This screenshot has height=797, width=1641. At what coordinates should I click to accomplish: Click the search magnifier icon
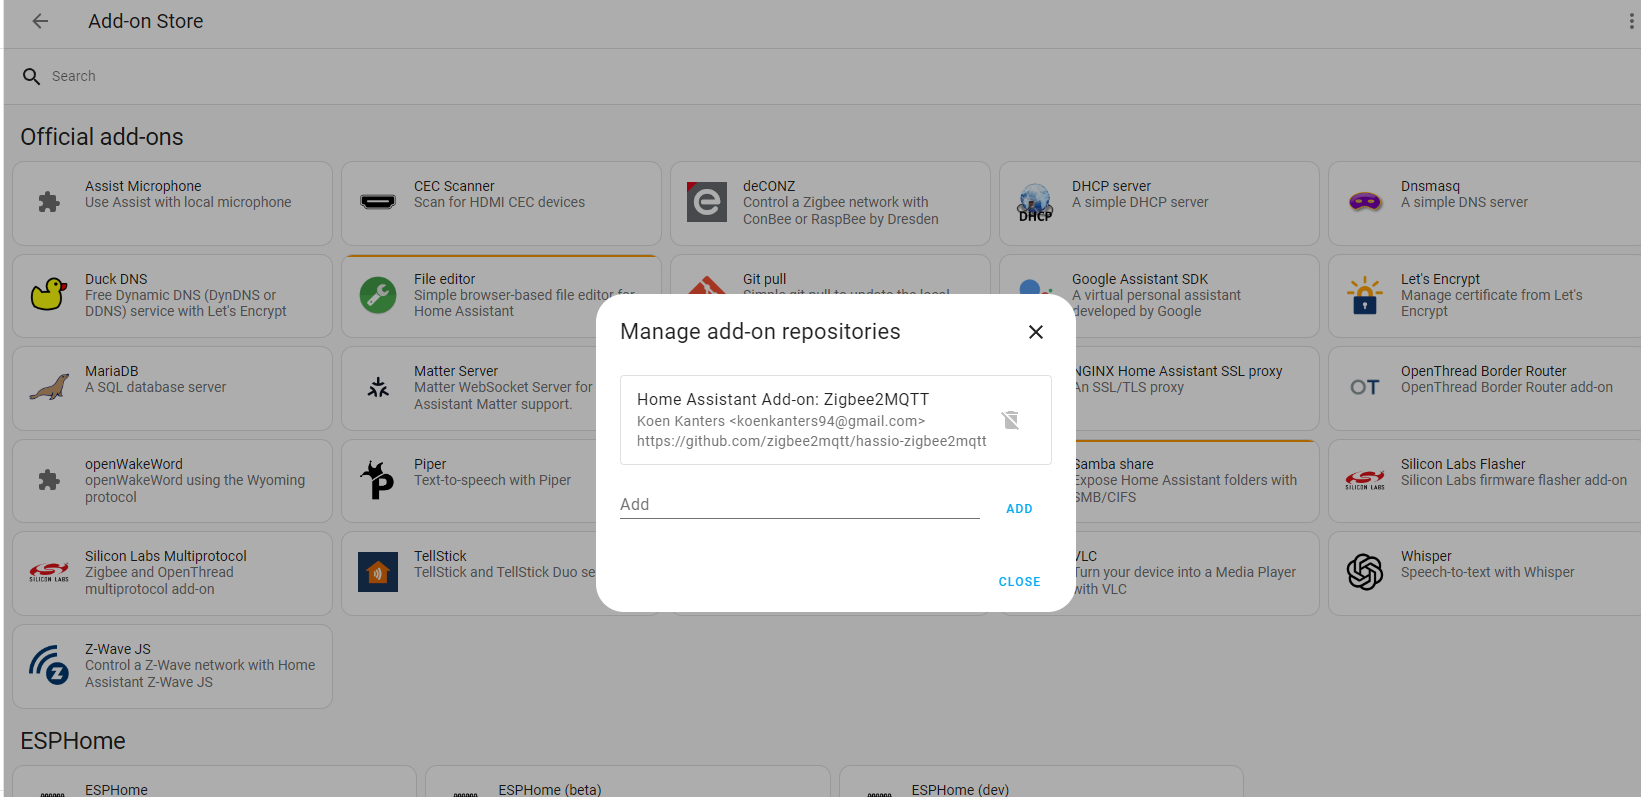coord(32,76)
